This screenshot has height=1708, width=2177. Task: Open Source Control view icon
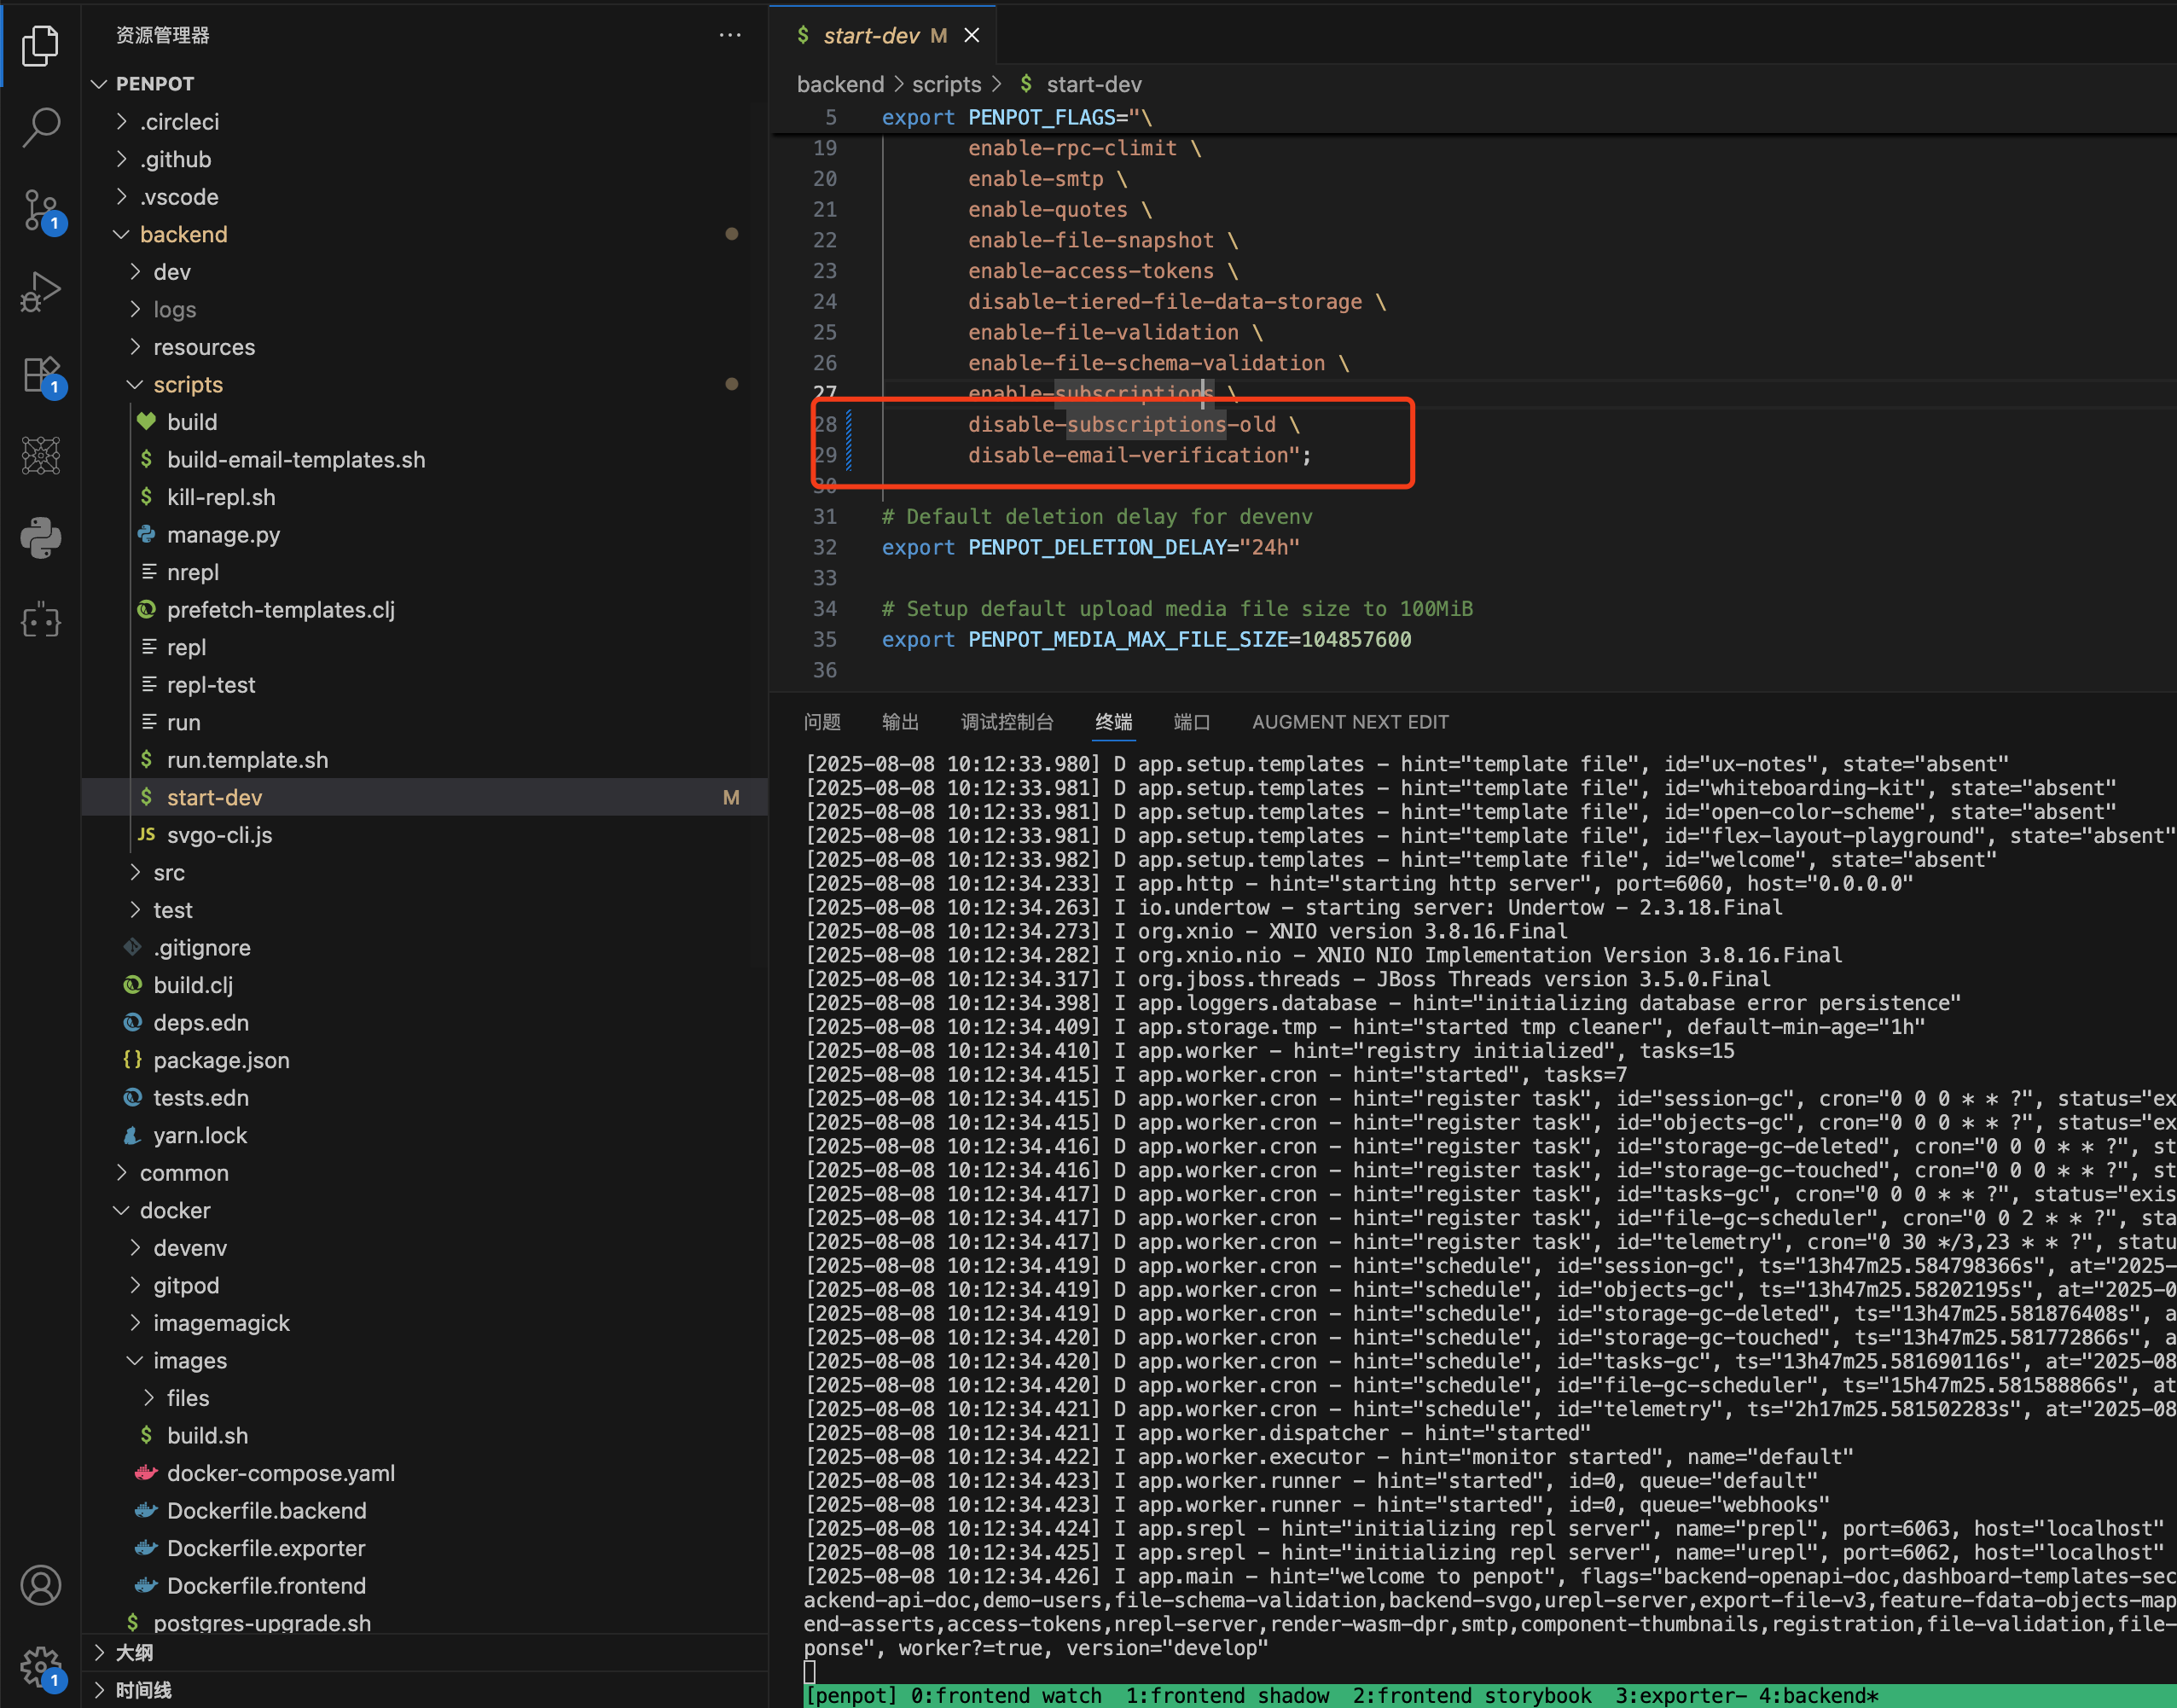tap(40, 210)
